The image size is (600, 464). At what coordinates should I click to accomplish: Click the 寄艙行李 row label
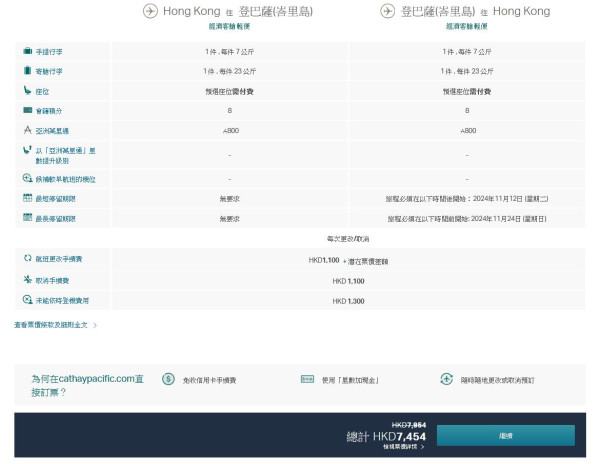pos(49,72)
